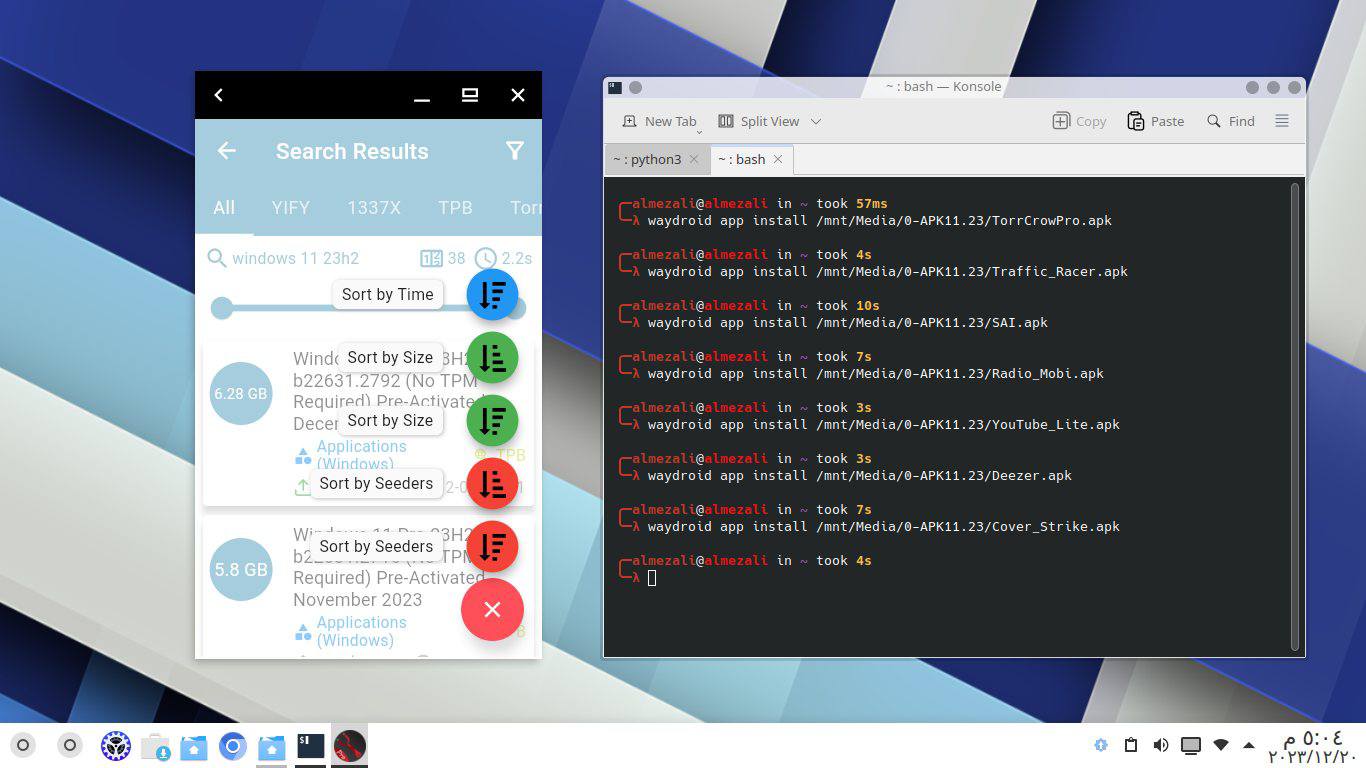Click the network wifi tray icon

1221,745
